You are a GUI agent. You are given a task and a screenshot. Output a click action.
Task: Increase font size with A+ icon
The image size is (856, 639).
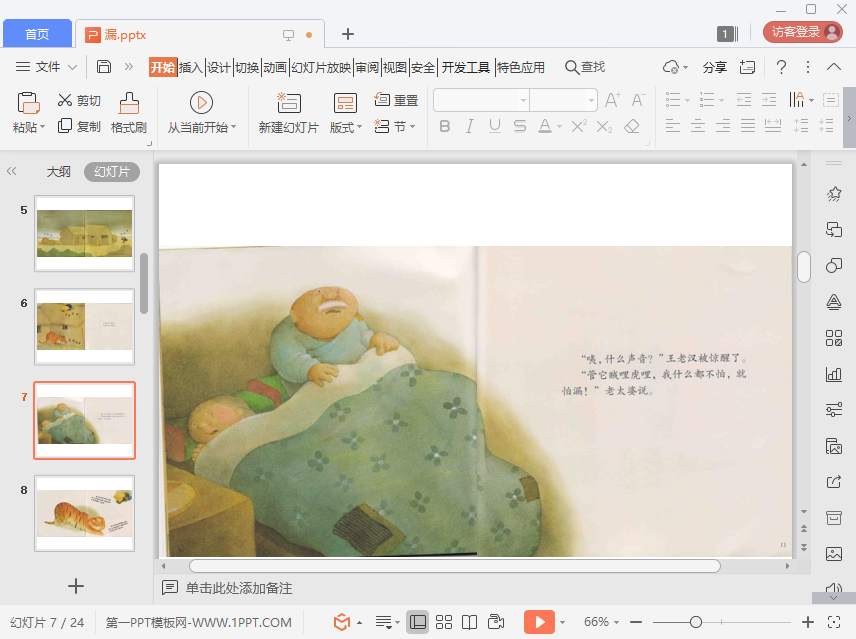coord(613,100)
